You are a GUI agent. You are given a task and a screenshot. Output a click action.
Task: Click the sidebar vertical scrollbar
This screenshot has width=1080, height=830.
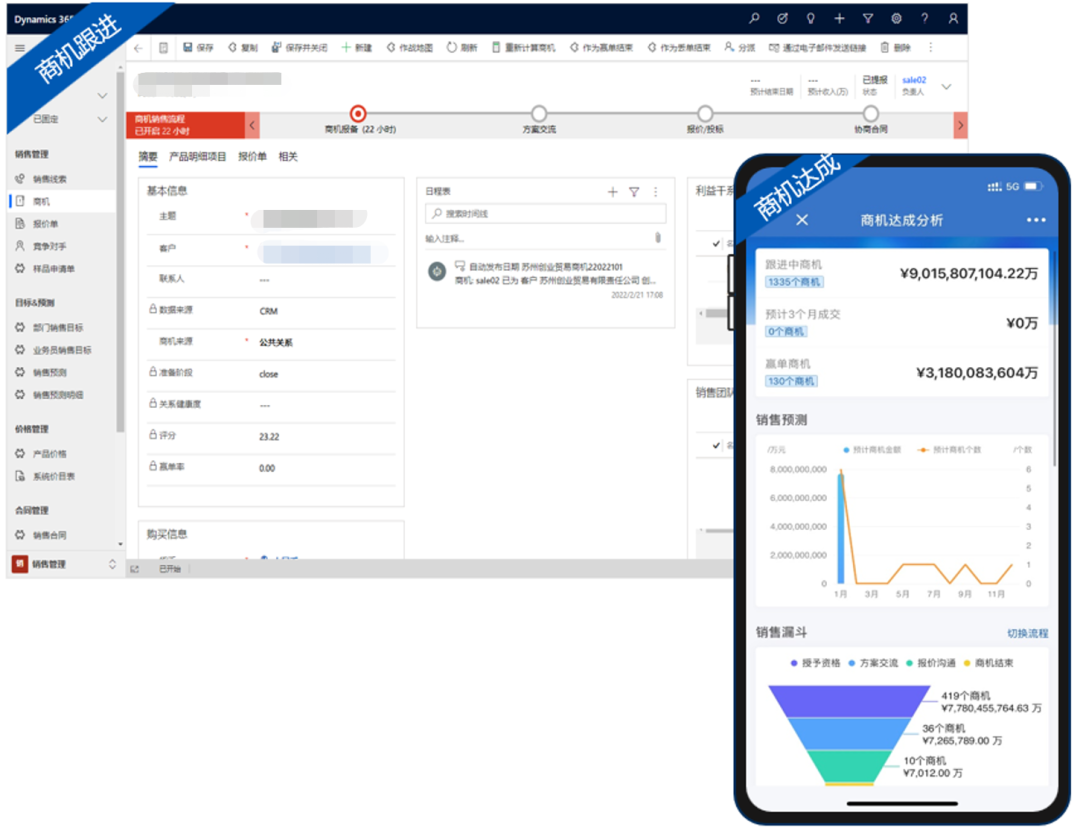tap(121, 252)
